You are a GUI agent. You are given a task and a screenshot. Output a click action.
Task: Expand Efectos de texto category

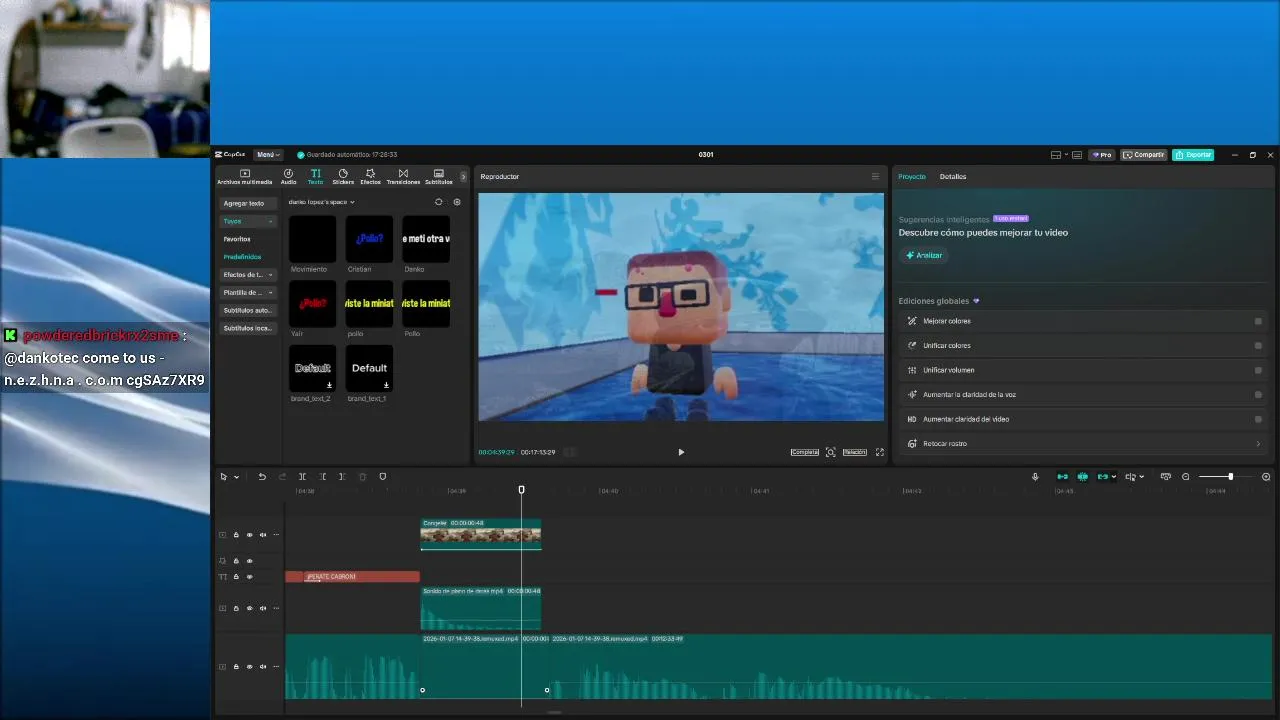(x=270, y=275)
